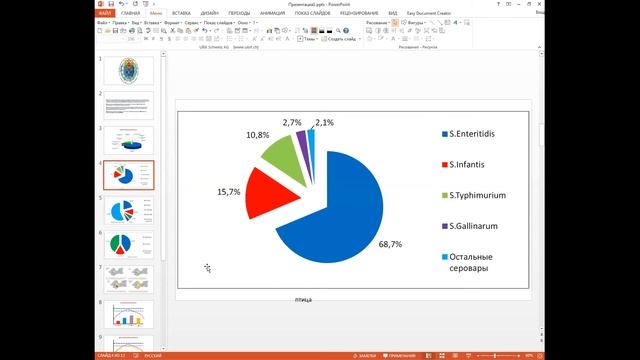Open the Рисование dropdown

click(x=377, y=23)
